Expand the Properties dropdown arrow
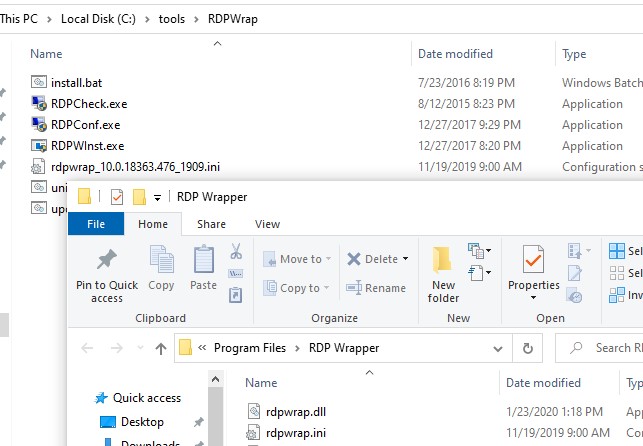 pyautogui.click(x=534, y=297)
